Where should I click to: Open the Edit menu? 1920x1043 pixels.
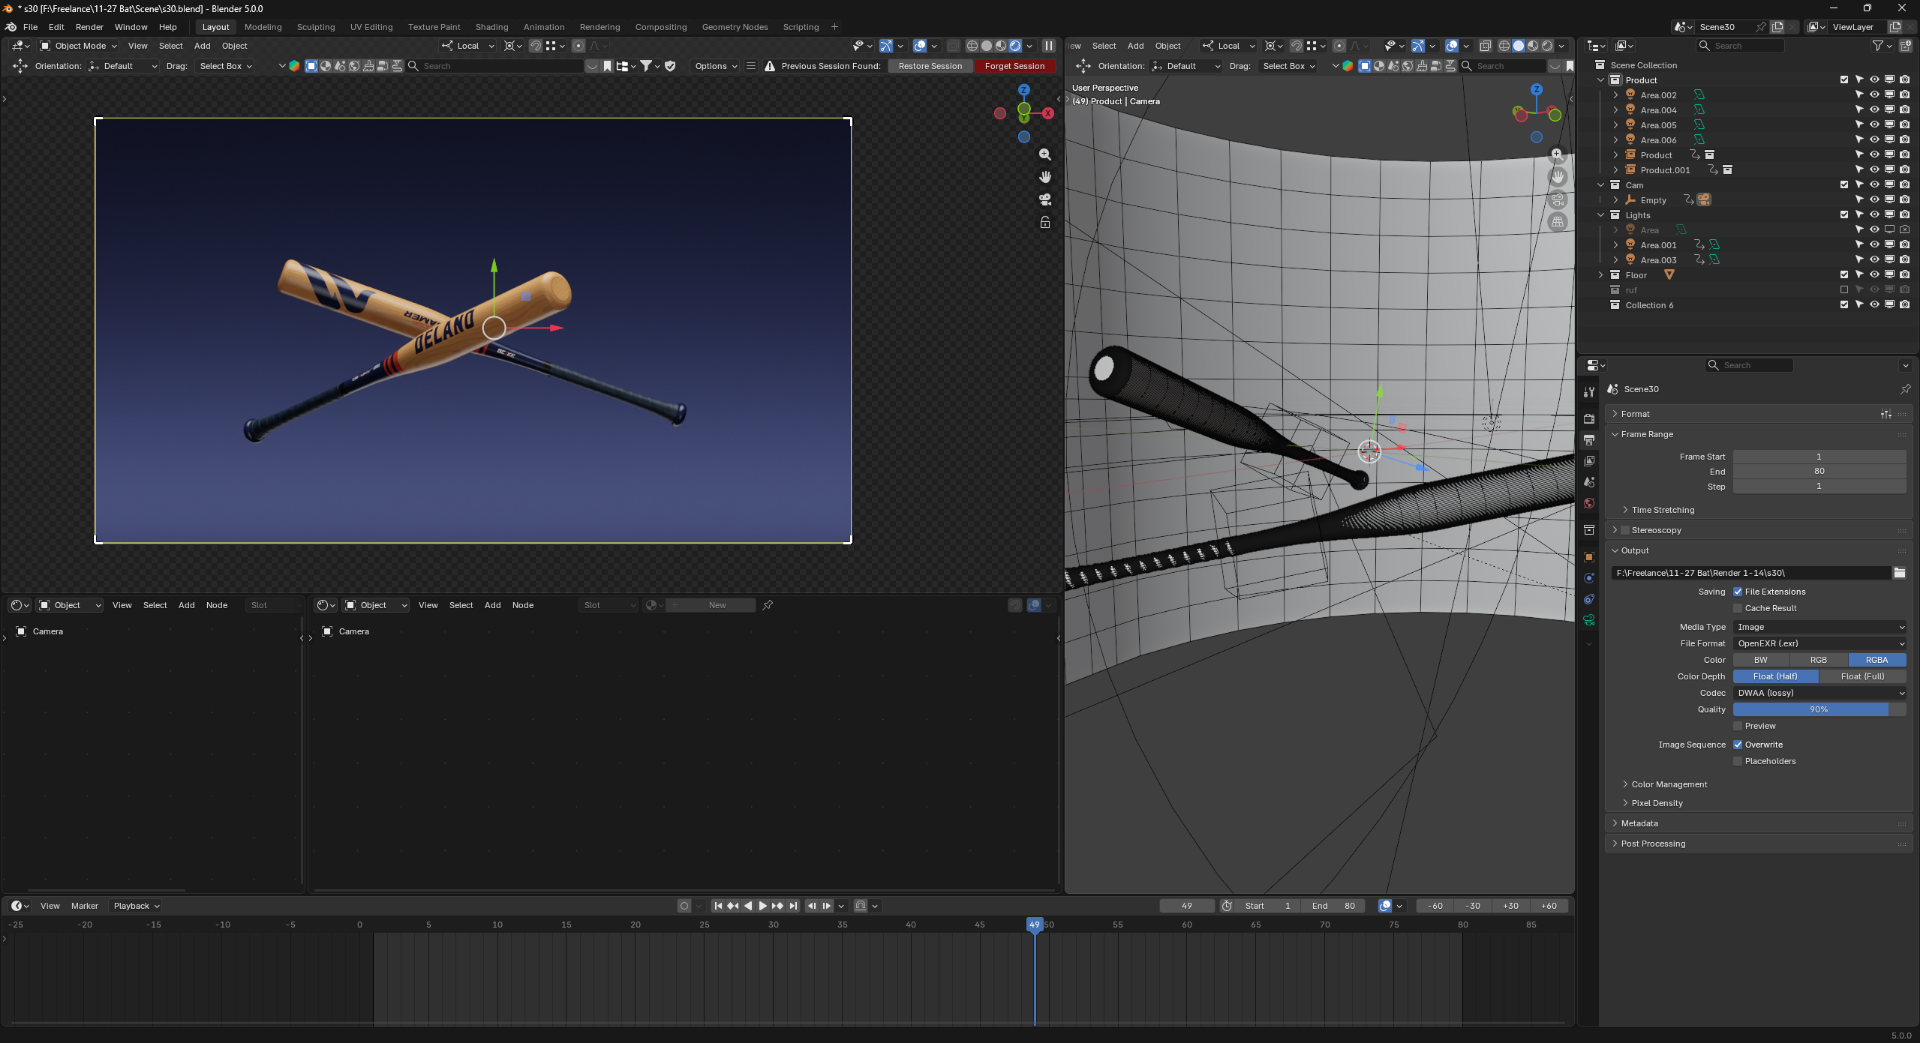[x=56, y=27]
